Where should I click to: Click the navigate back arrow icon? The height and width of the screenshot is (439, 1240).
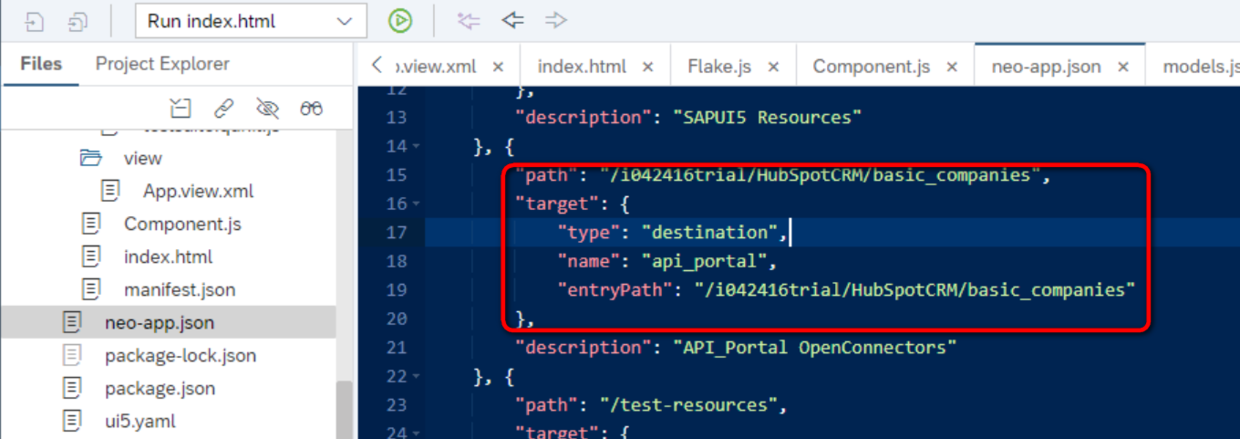513,20
